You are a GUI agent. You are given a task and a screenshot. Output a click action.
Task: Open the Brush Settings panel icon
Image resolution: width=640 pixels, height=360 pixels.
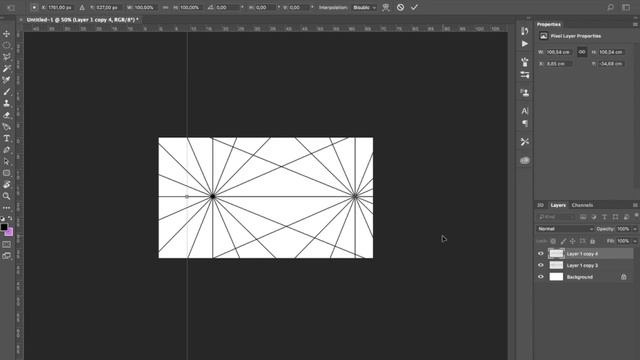coord(524,75)
